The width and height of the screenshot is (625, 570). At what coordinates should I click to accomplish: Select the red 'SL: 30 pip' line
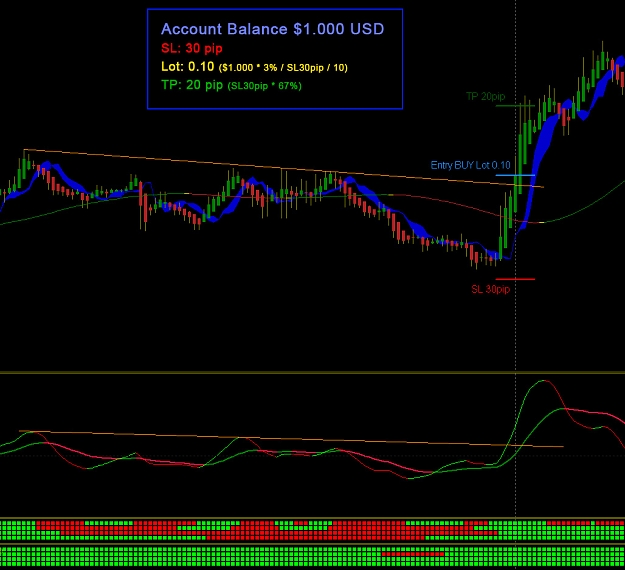192,48
